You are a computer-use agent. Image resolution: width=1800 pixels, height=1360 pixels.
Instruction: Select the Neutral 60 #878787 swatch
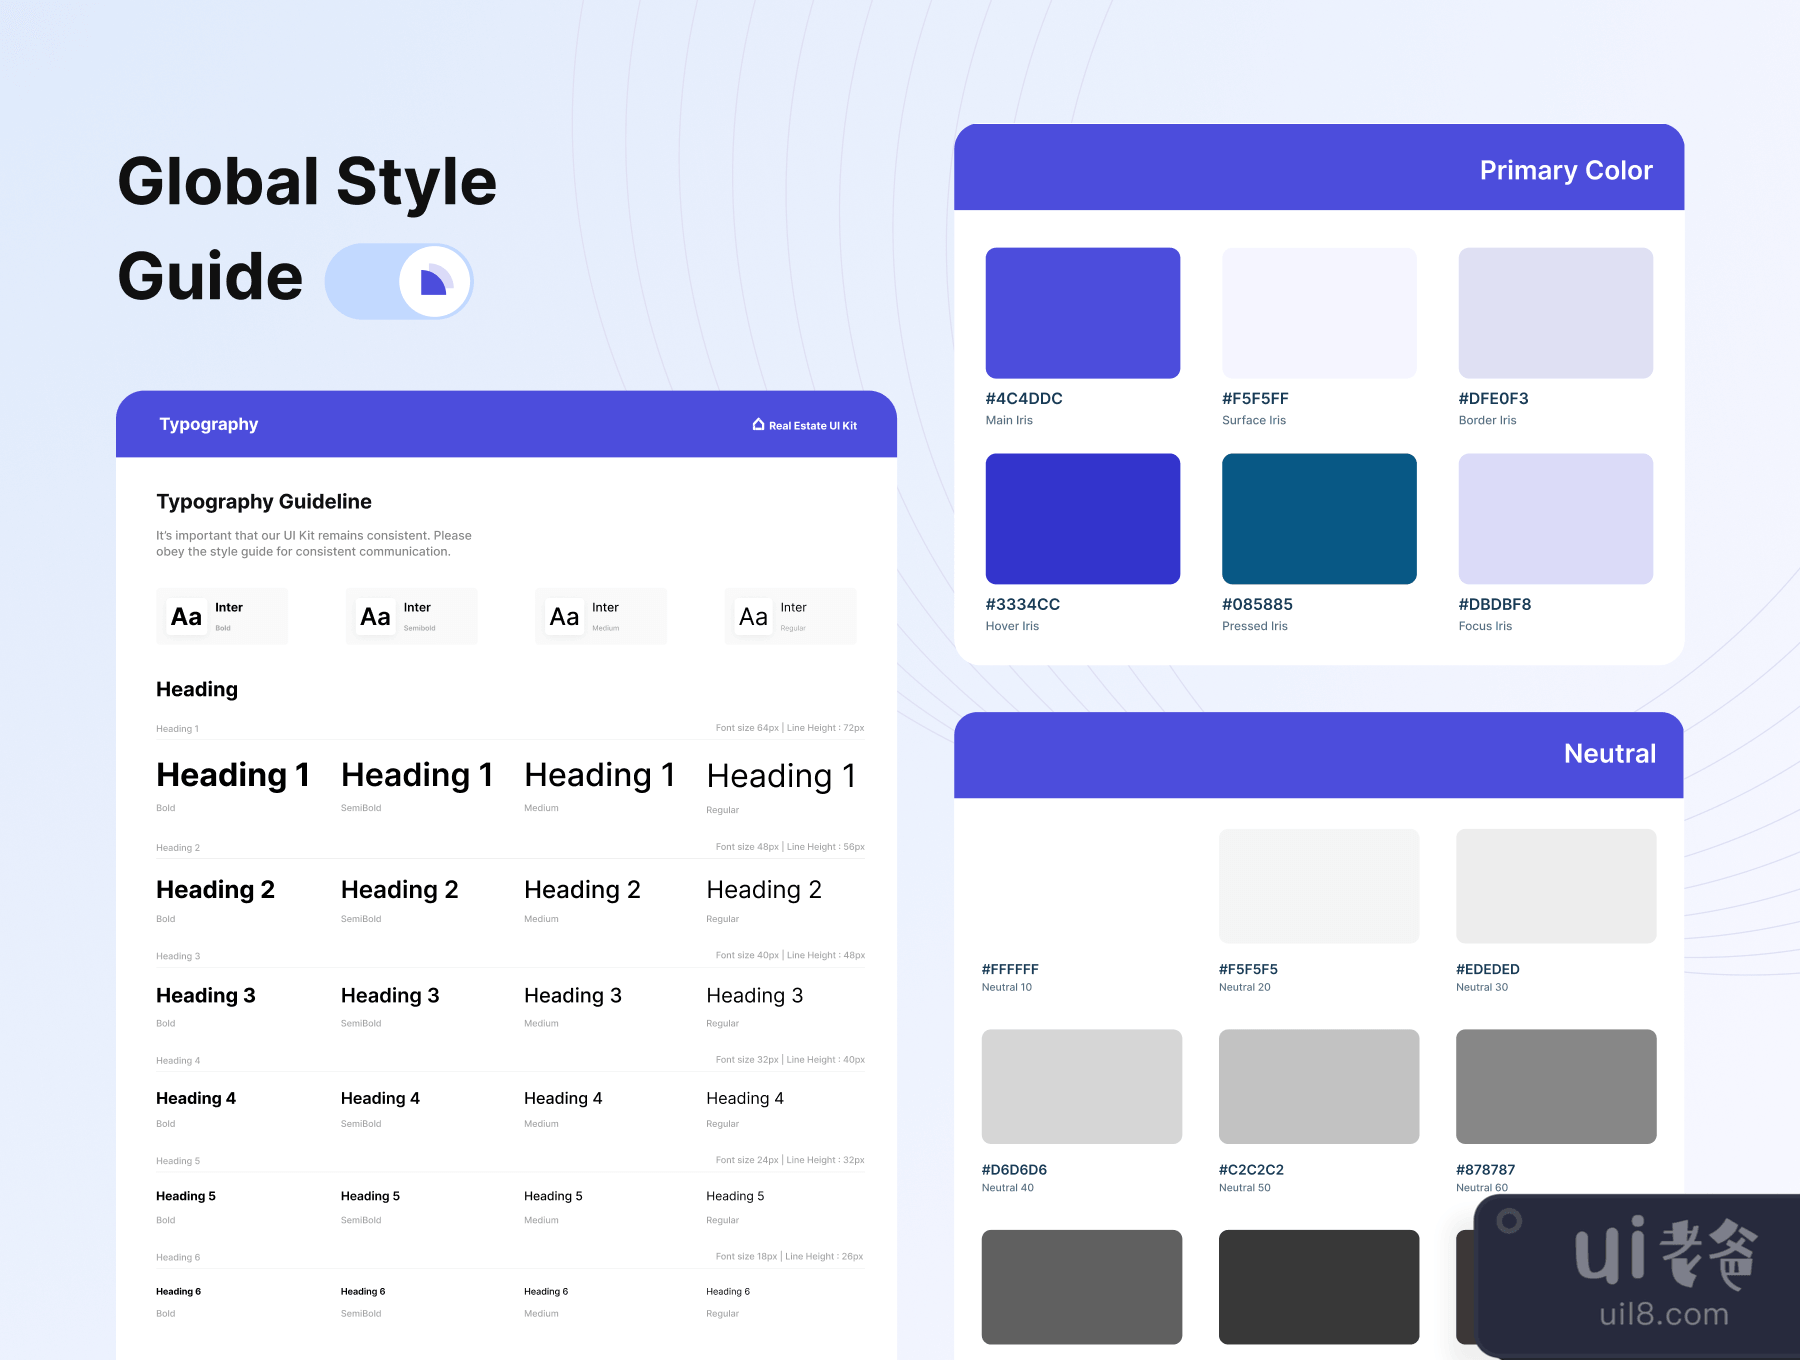(1555, 1086)
